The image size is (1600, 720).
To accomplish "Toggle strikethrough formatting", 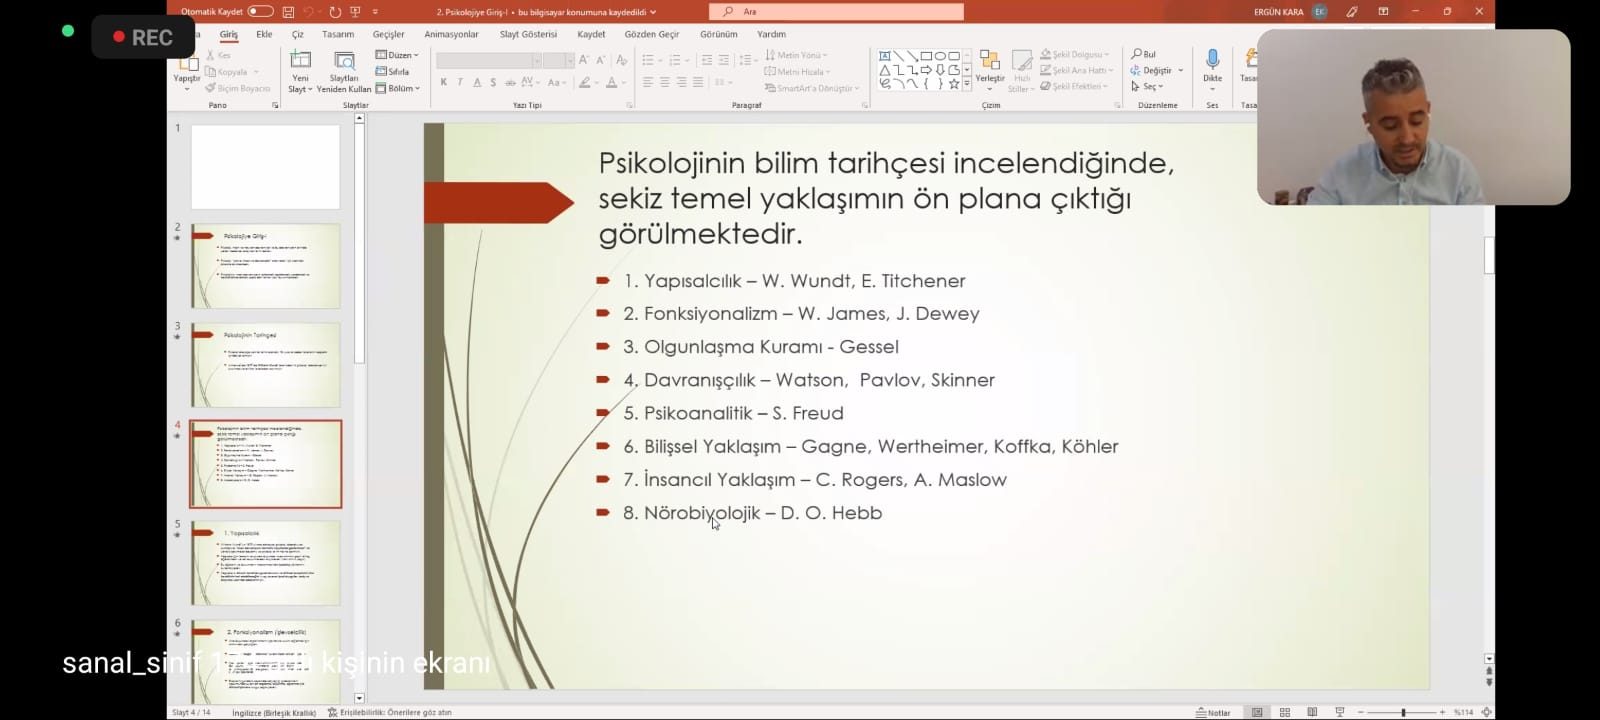I will pos(510,83).
